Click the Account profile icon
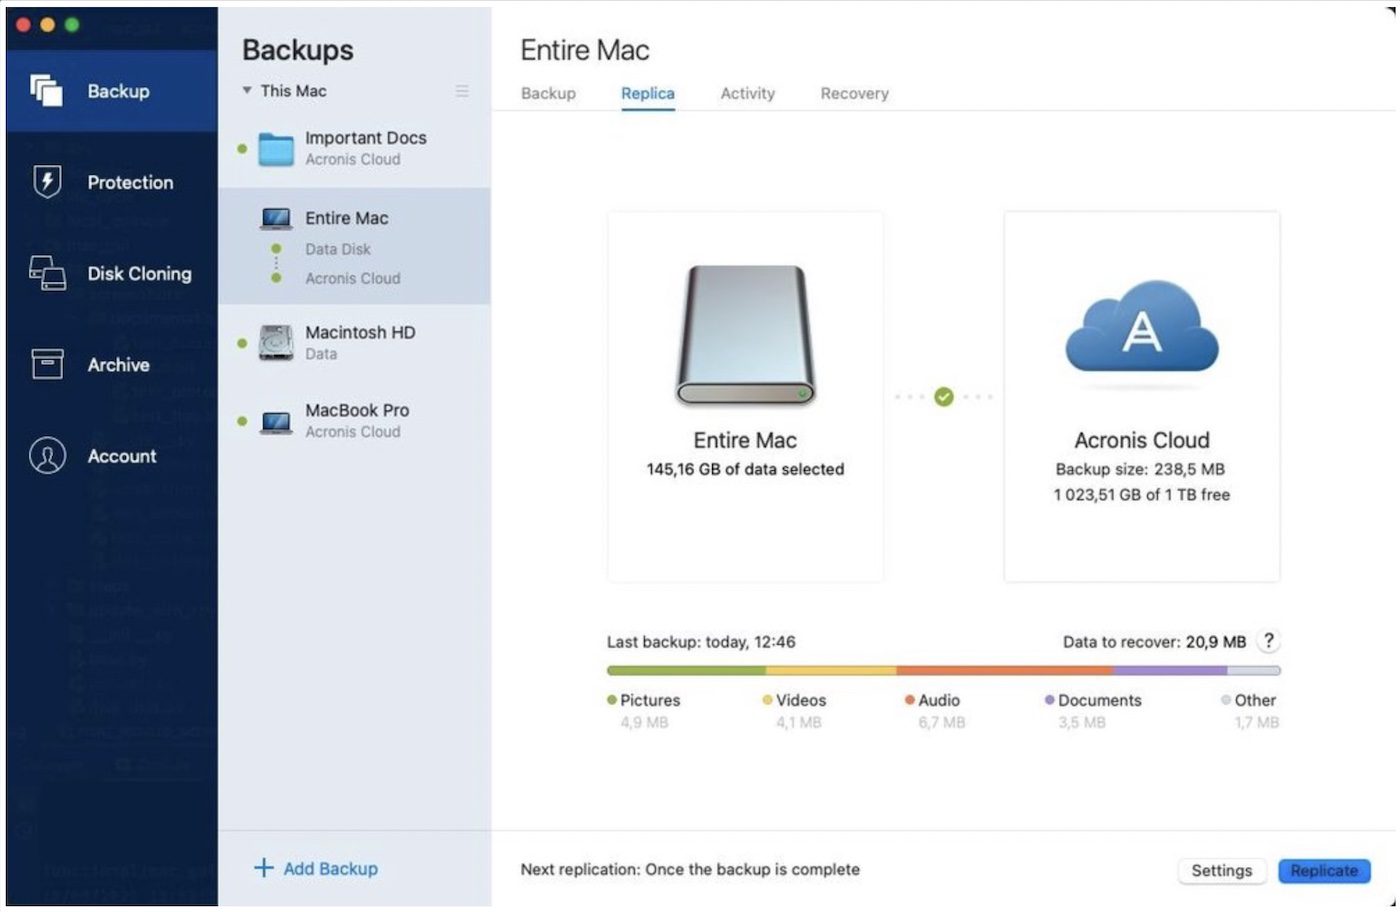 (47, 456)
